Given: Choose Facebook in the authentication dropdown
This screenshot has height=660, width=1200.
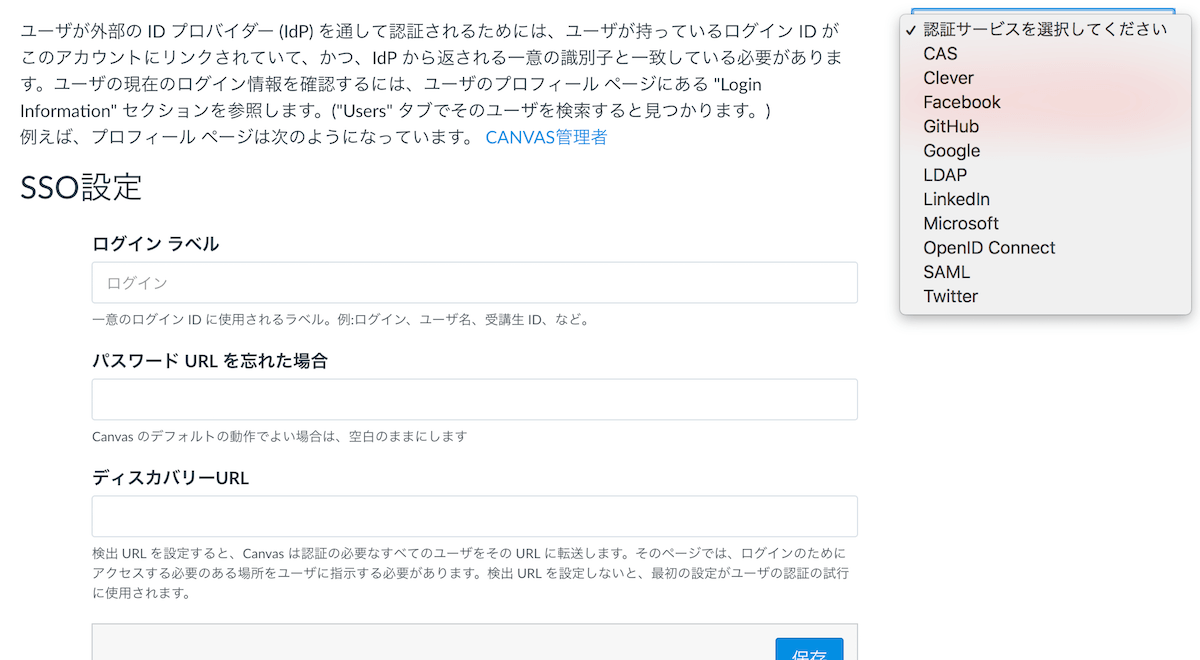Looking at the screenshot, I should (961, 101).
